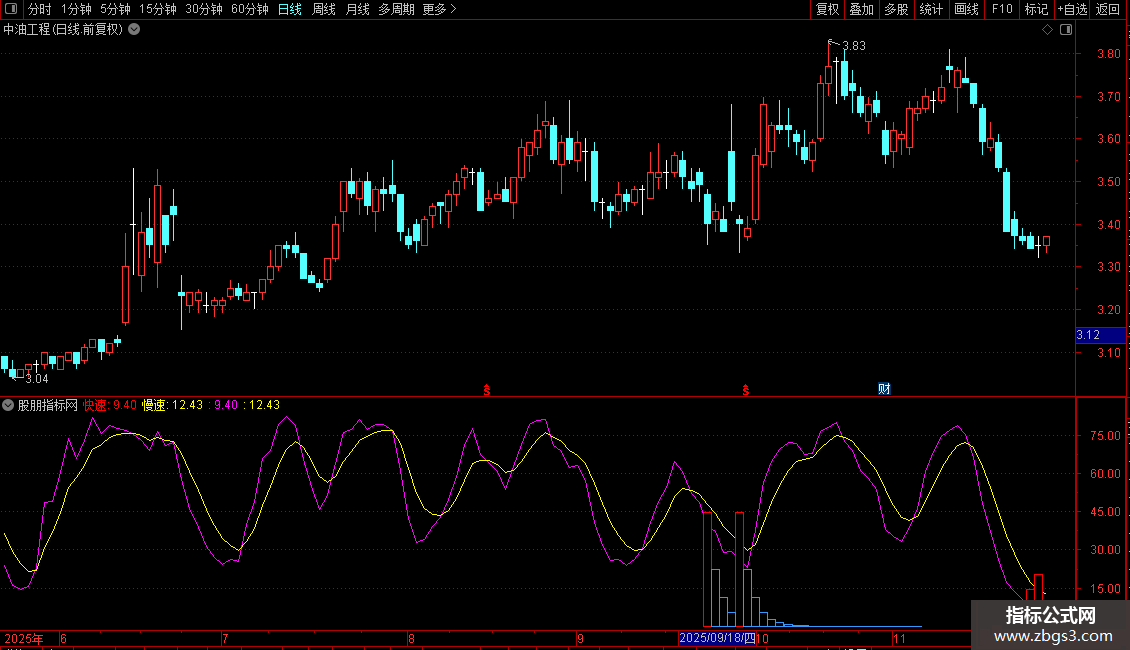Click the blue 财 financial marker icon
Viewport: 1130px width, 650px height.
point(884,388)
